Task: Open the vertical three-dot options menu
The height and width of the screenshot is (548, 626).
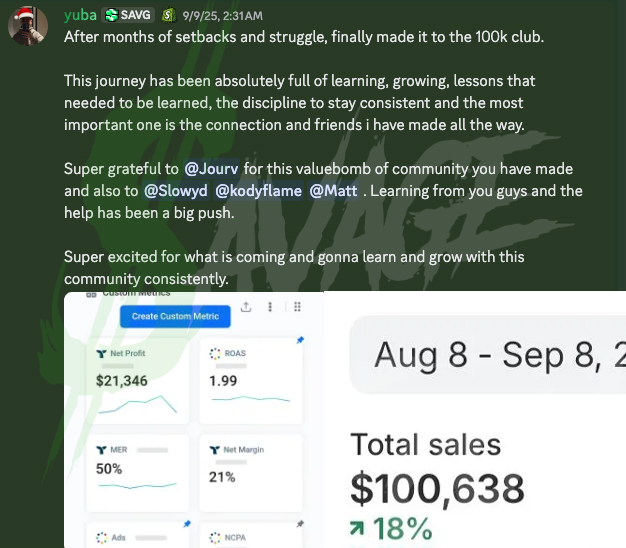Action: pyautogui.click(x=271, y=308)
